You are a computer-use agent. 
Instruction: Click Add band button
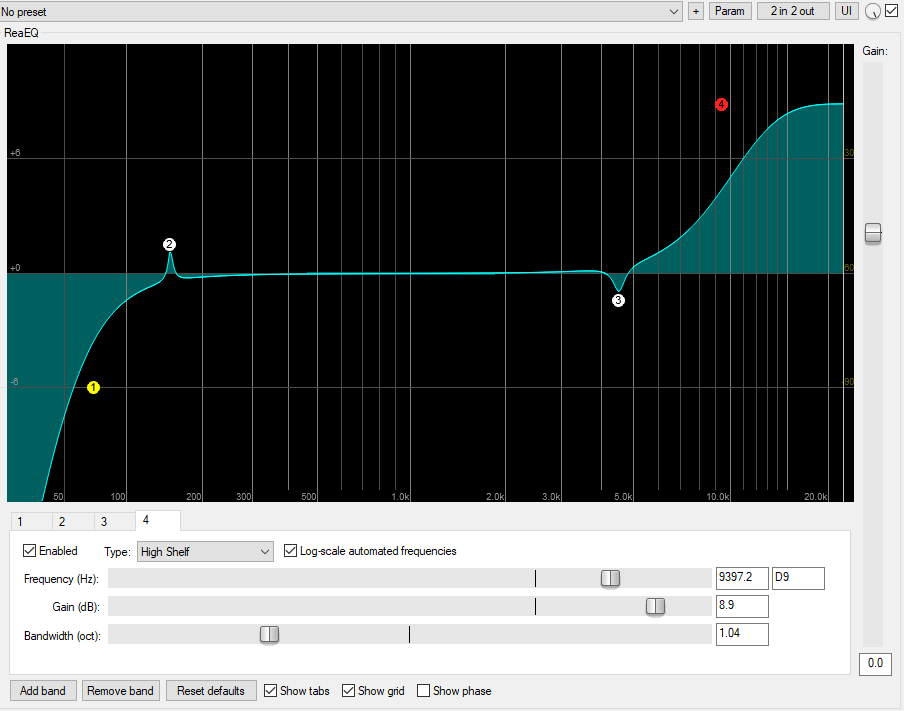43,690
